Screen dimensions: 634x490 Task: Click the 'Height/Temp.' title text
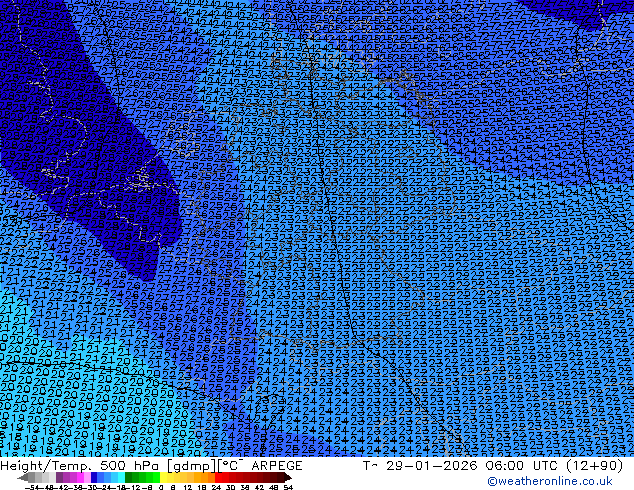pos(46,465)
